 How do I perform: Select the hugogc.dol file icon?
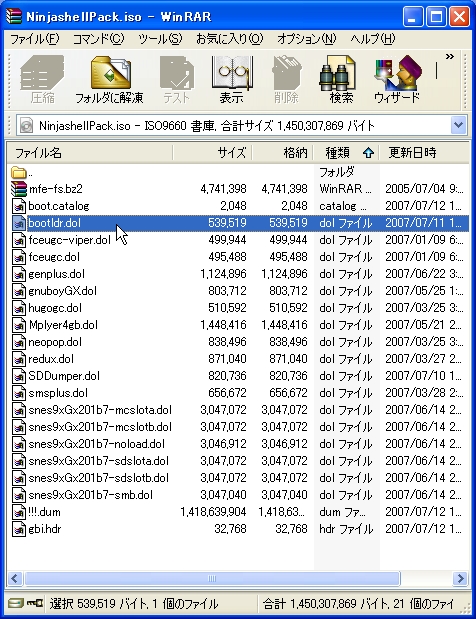coord(19,308)
